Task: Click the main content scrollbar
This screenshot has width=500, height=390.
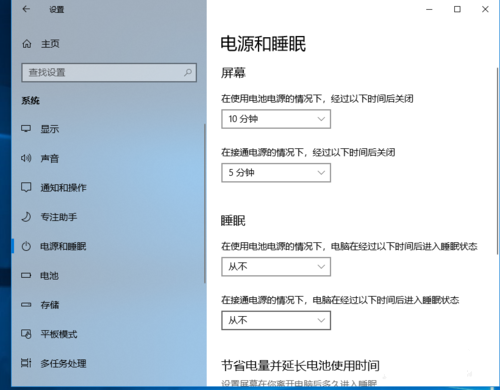Action: [498, 161]
